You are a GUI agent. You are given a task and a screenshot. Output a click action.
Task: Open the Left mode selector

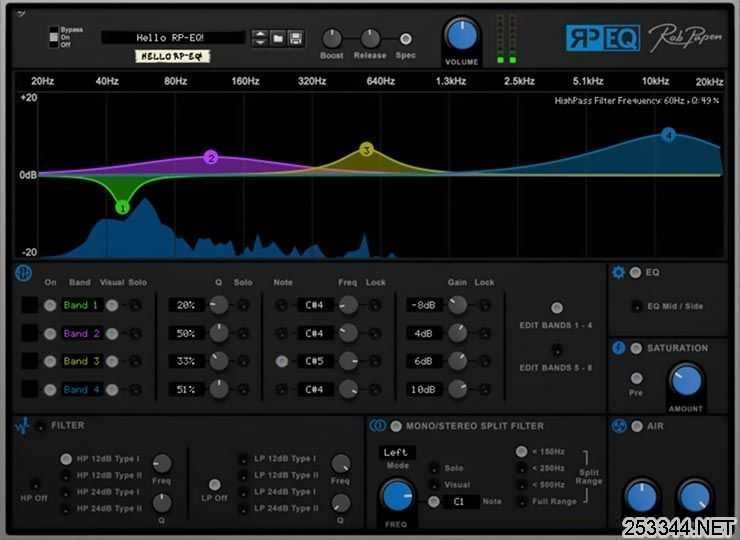(396, 452)
